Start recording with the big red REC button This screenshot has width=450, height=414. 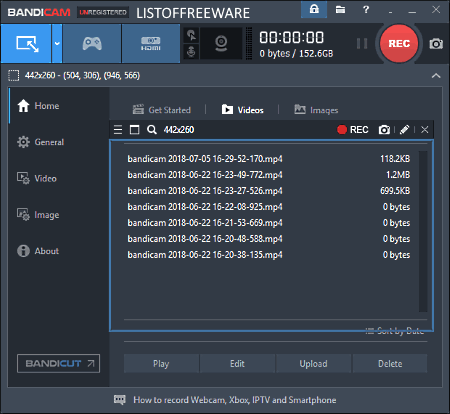[399, 43]
